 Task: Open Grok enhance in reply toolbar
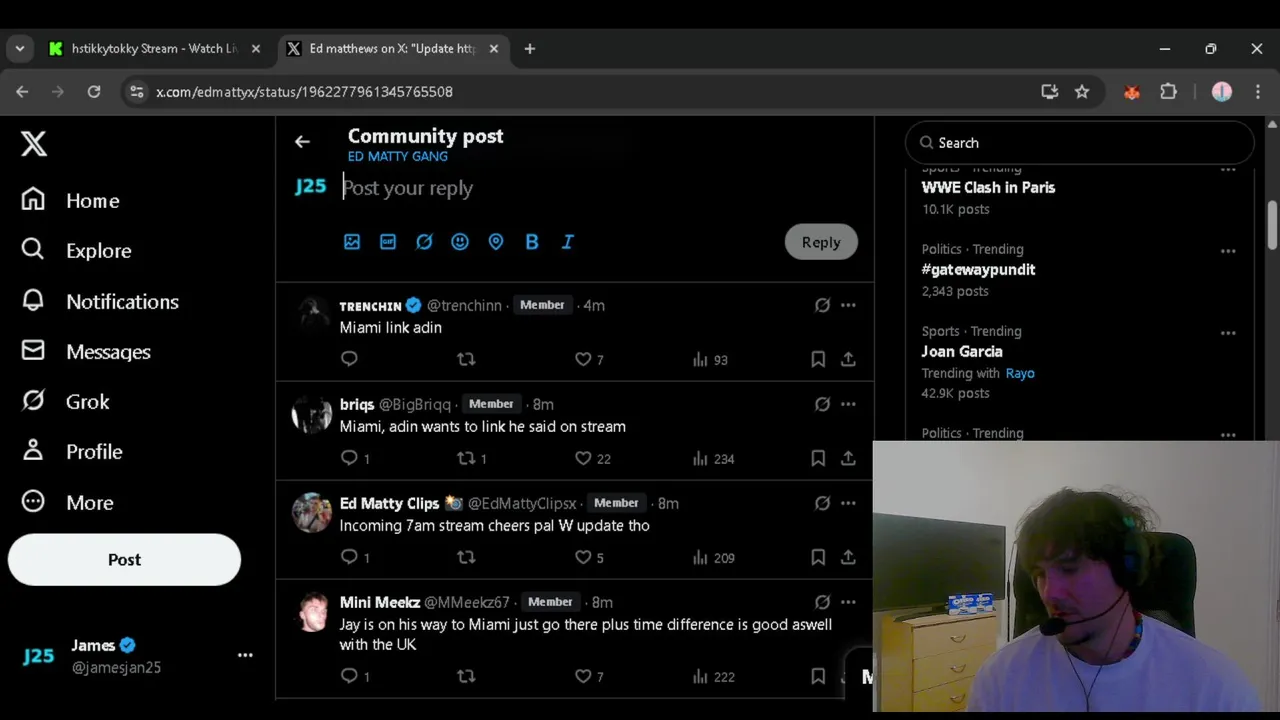click(424, 242)
